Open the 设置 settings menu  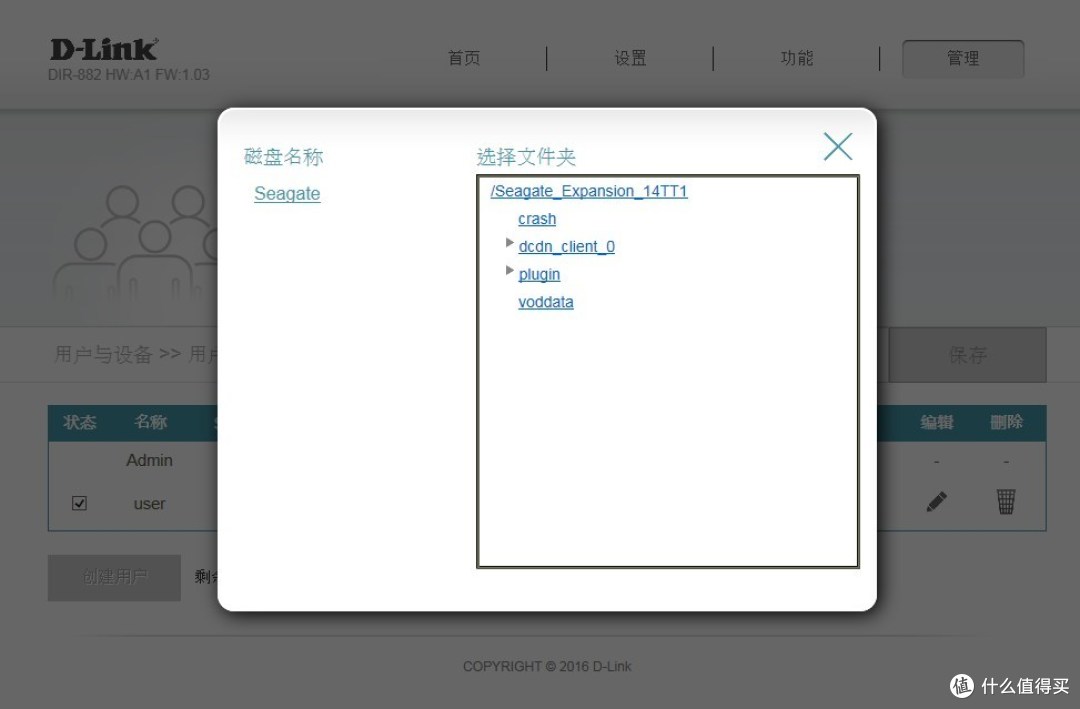[630, 58]
